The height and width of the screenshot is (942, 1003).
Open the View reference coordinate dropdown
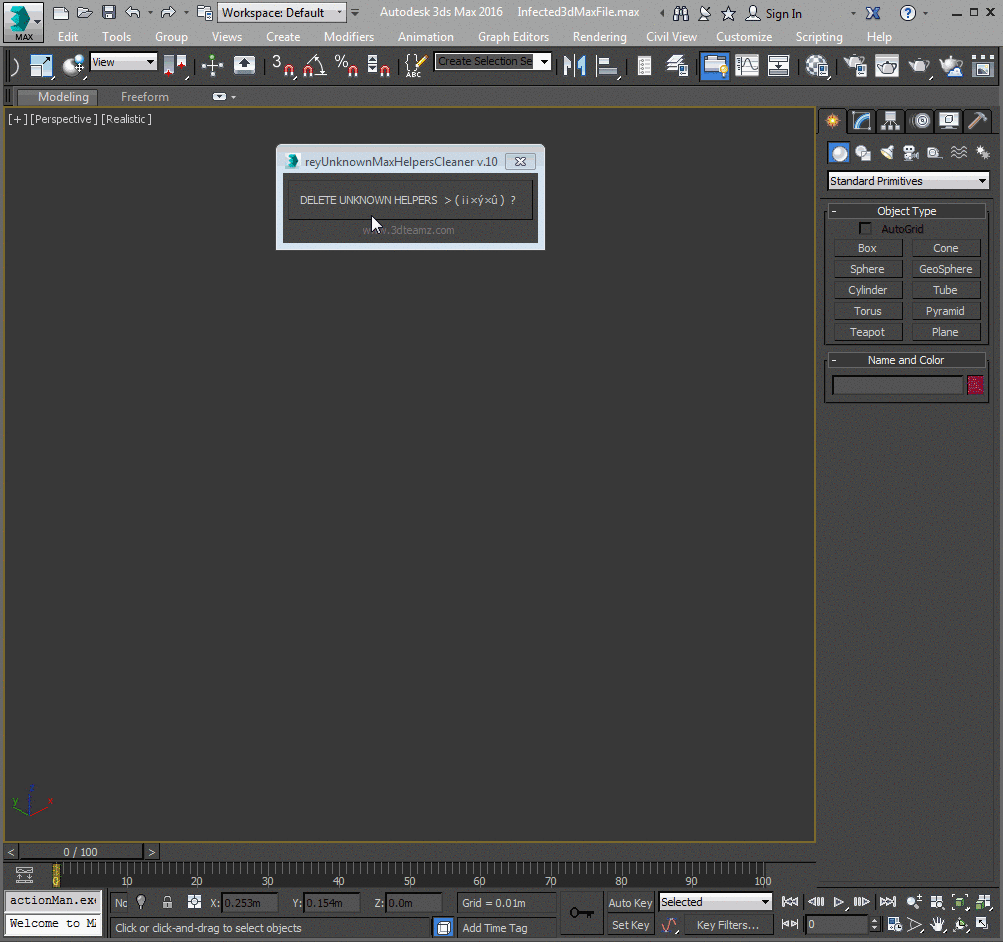[123, 62]
